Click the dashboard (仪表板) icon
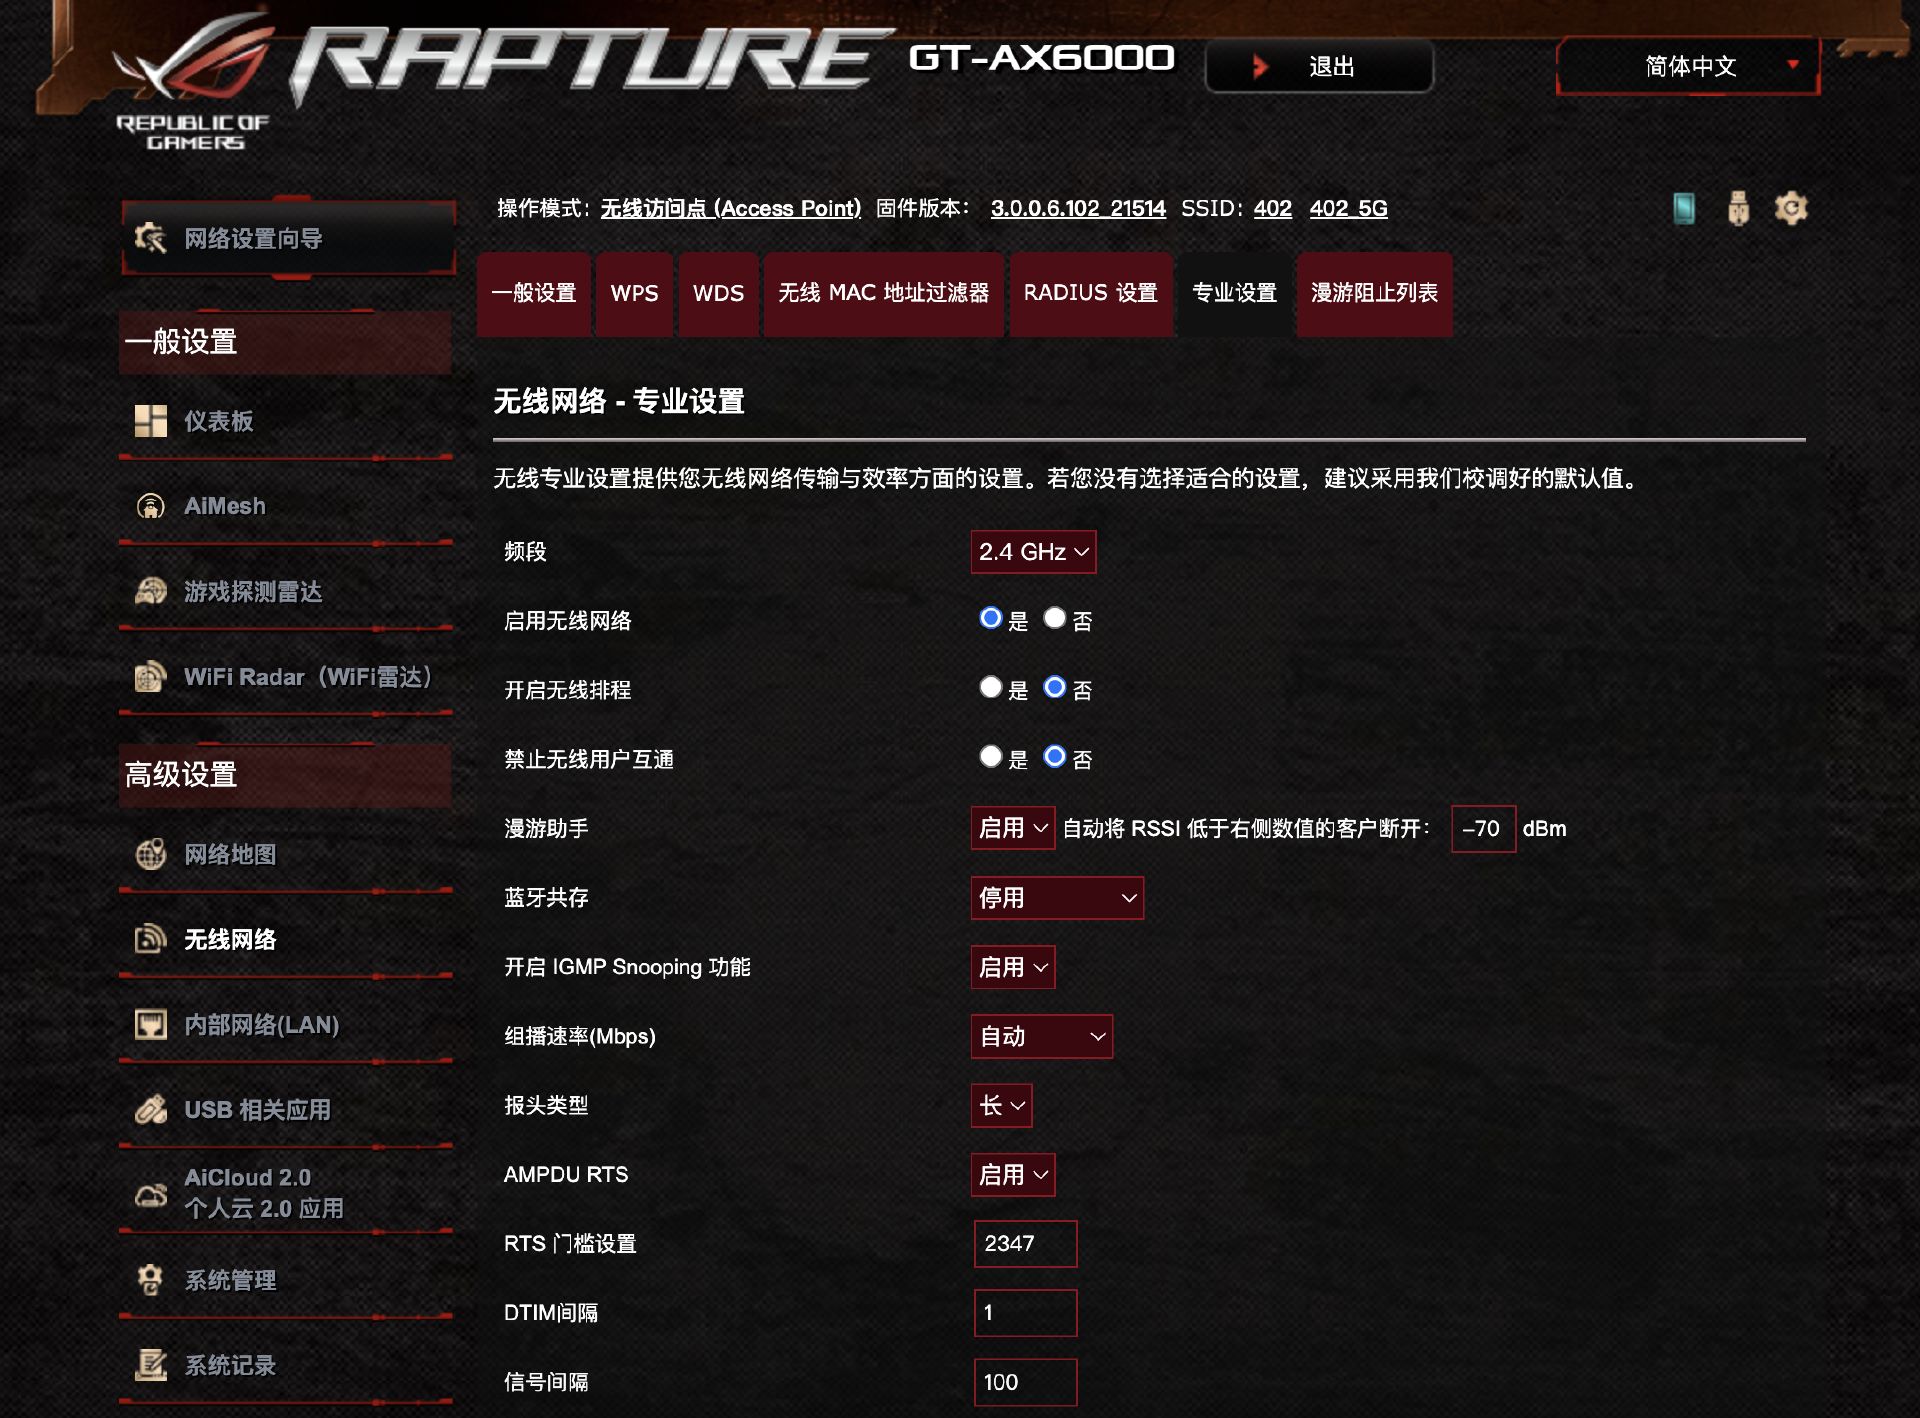1920x1418 pixels. point(151,421)
